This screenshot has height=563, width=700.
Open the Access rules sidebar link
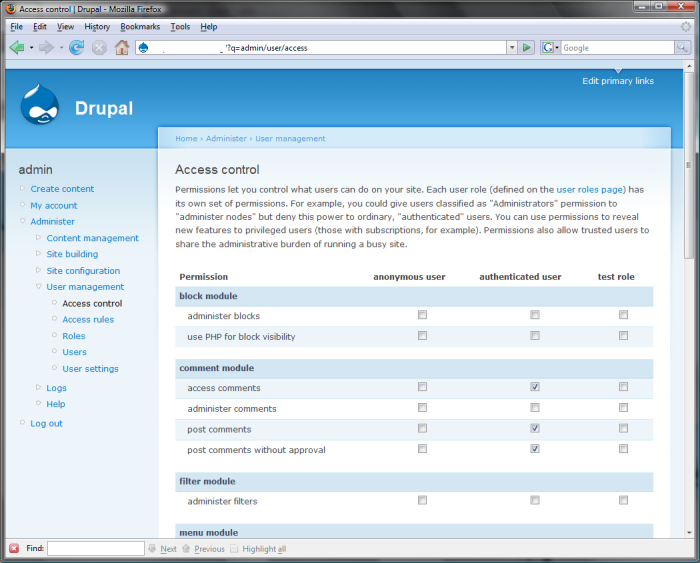click(88, 320)
